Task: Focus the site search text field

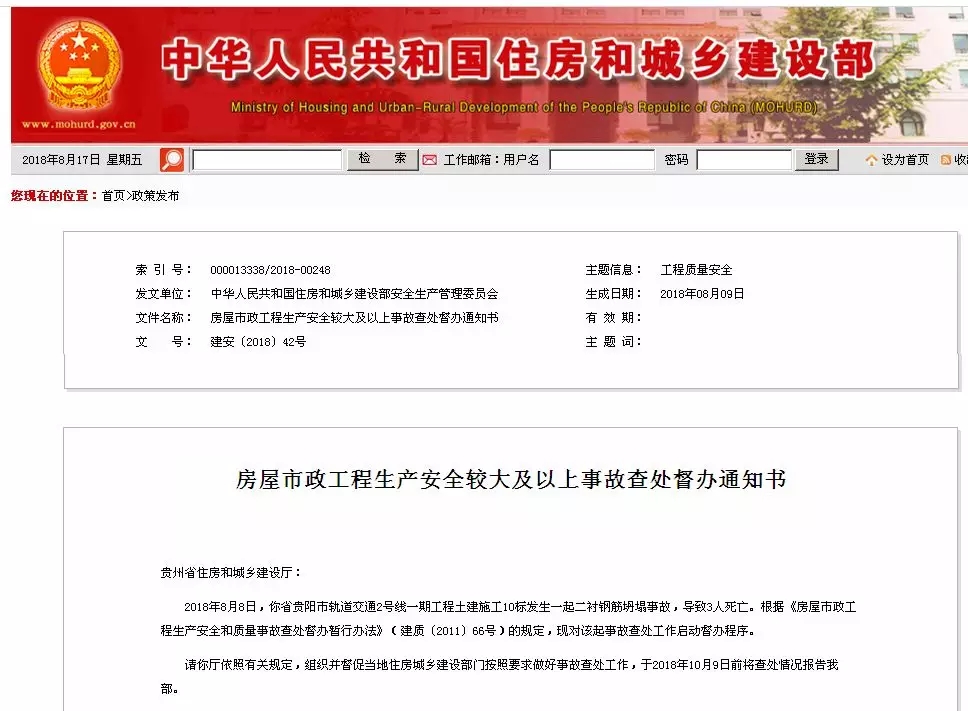Action: coord(267,160)
